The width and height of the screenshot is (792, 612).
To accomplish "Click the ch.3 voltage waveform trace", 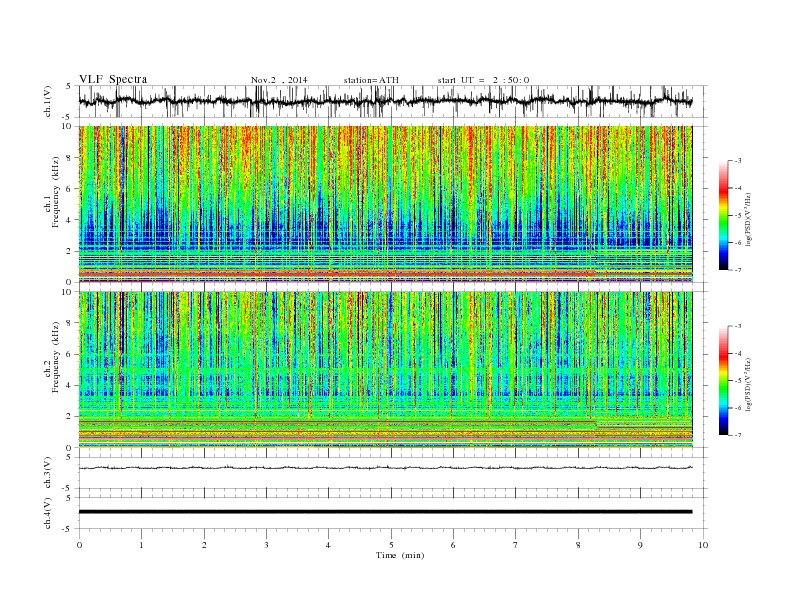I will (x=385, y=468).
